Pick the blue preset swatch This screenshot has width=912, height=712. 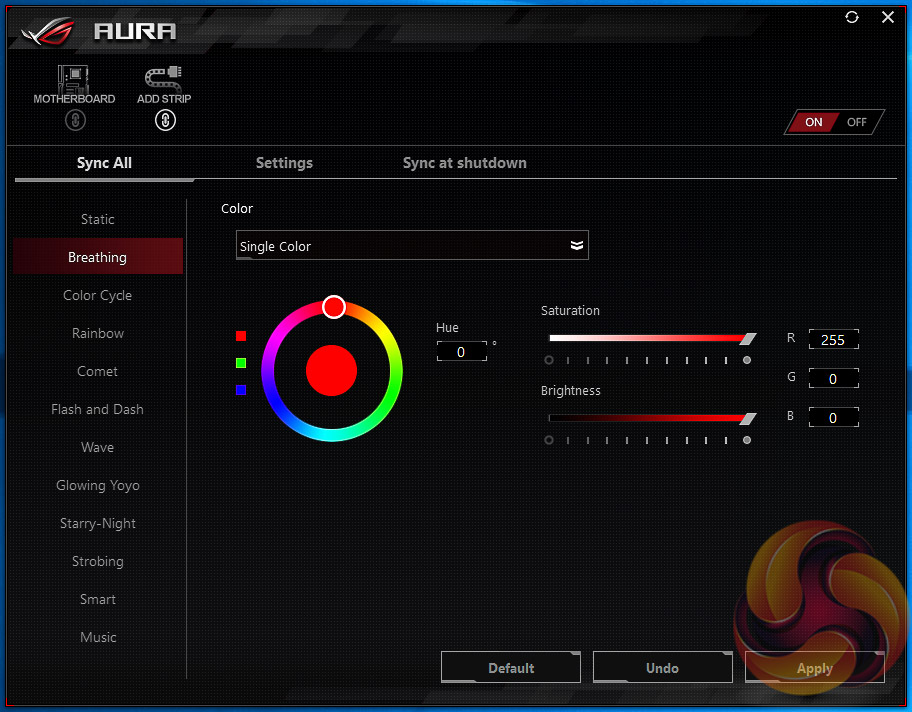coord(241,390)
